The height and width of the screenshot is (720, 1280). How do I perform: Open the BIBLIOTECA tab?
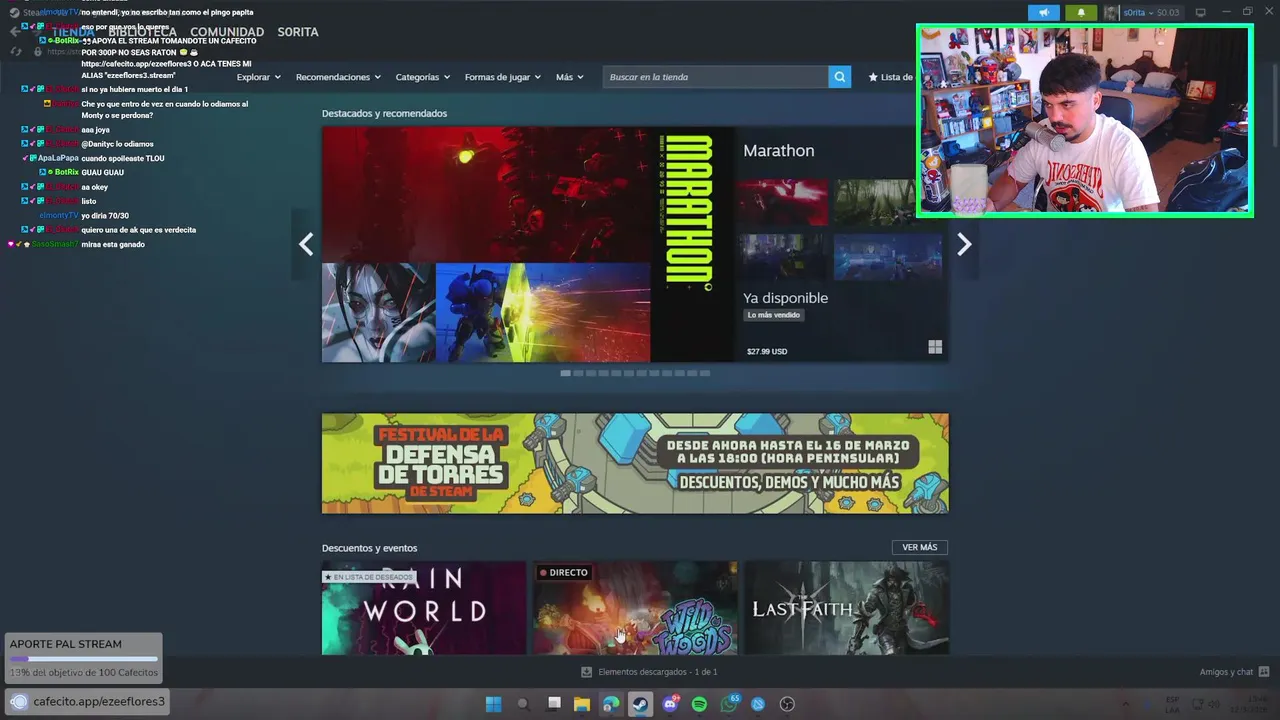[142, 32]
